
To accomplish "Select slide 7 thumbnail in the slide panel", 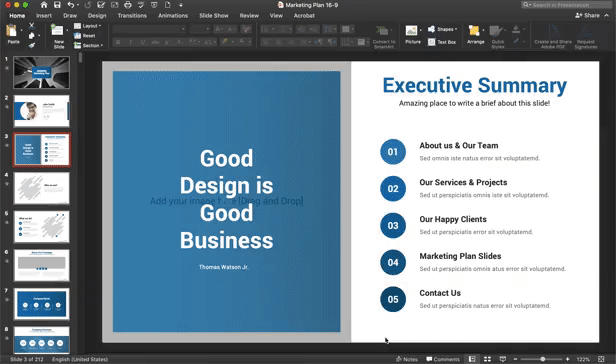I will point(41,304).
